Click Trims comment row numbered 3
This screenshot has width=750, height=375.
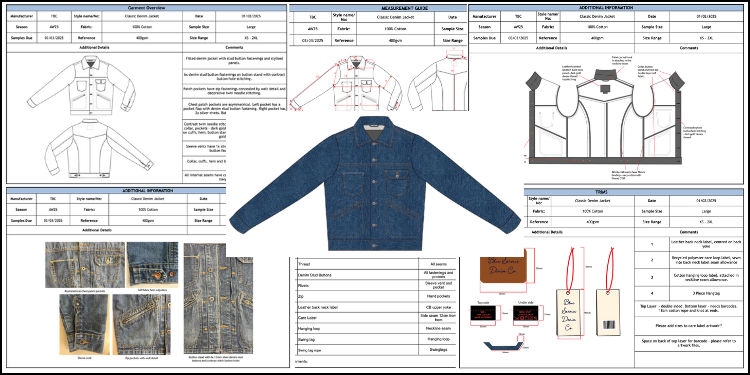tap(689, 277)
